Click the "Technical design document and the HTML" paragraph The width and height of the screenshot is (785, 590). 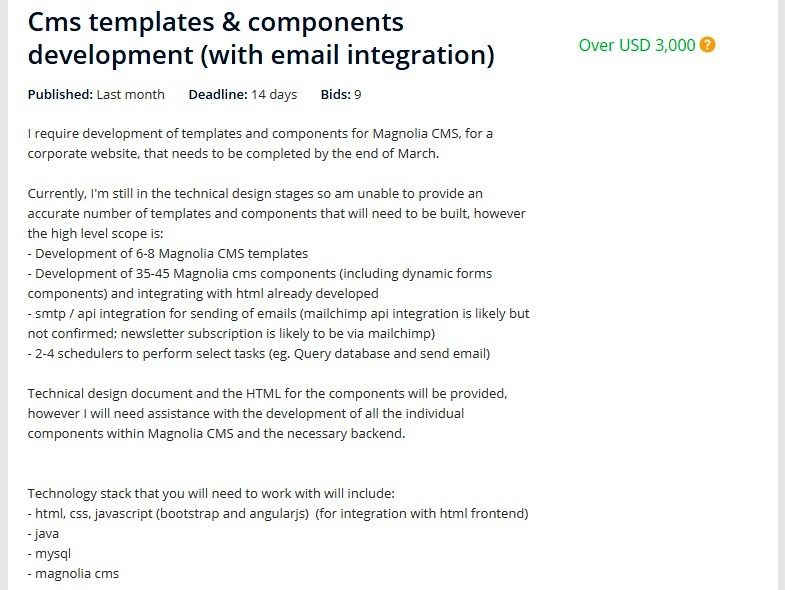click(269, 413)
